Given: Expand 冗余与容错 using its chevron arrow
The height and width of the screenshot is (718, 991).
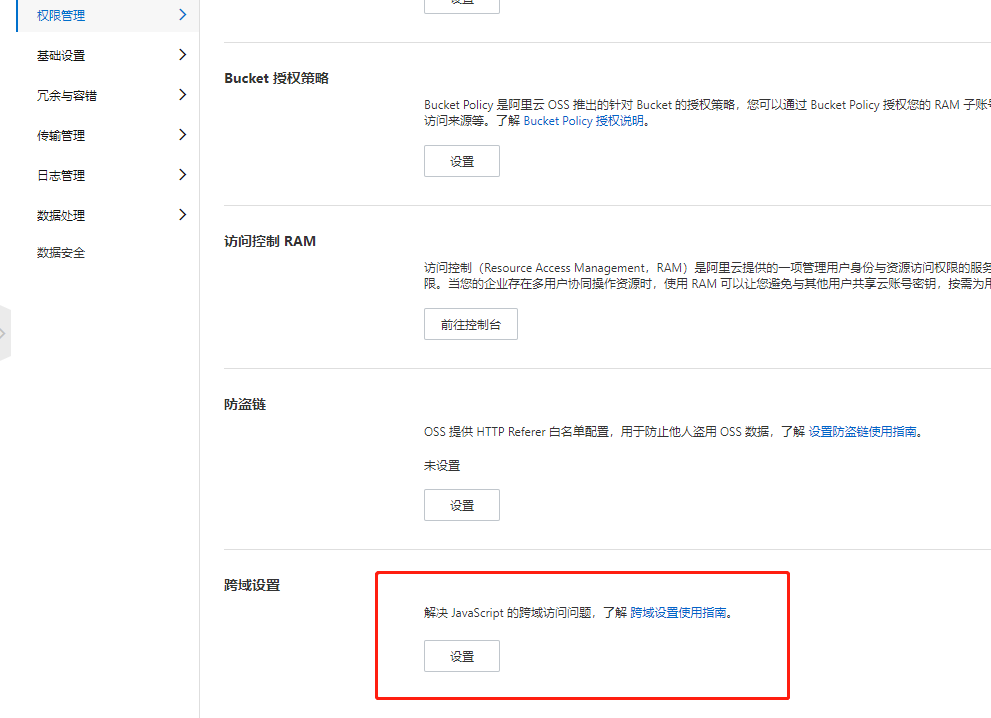Looking at the screenshot, I should (182, 95).
